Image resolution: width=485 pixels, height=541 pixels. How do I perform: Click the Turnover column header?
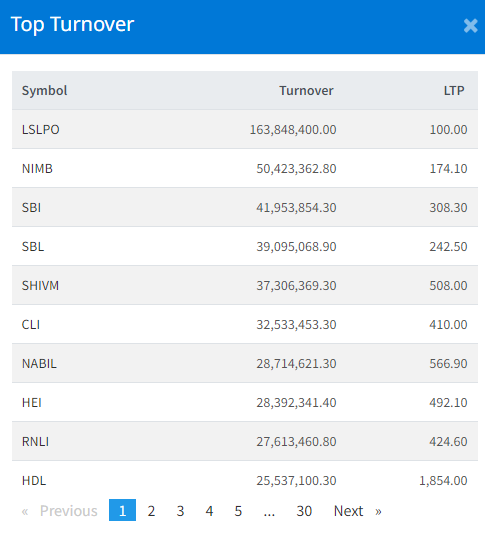306,91
